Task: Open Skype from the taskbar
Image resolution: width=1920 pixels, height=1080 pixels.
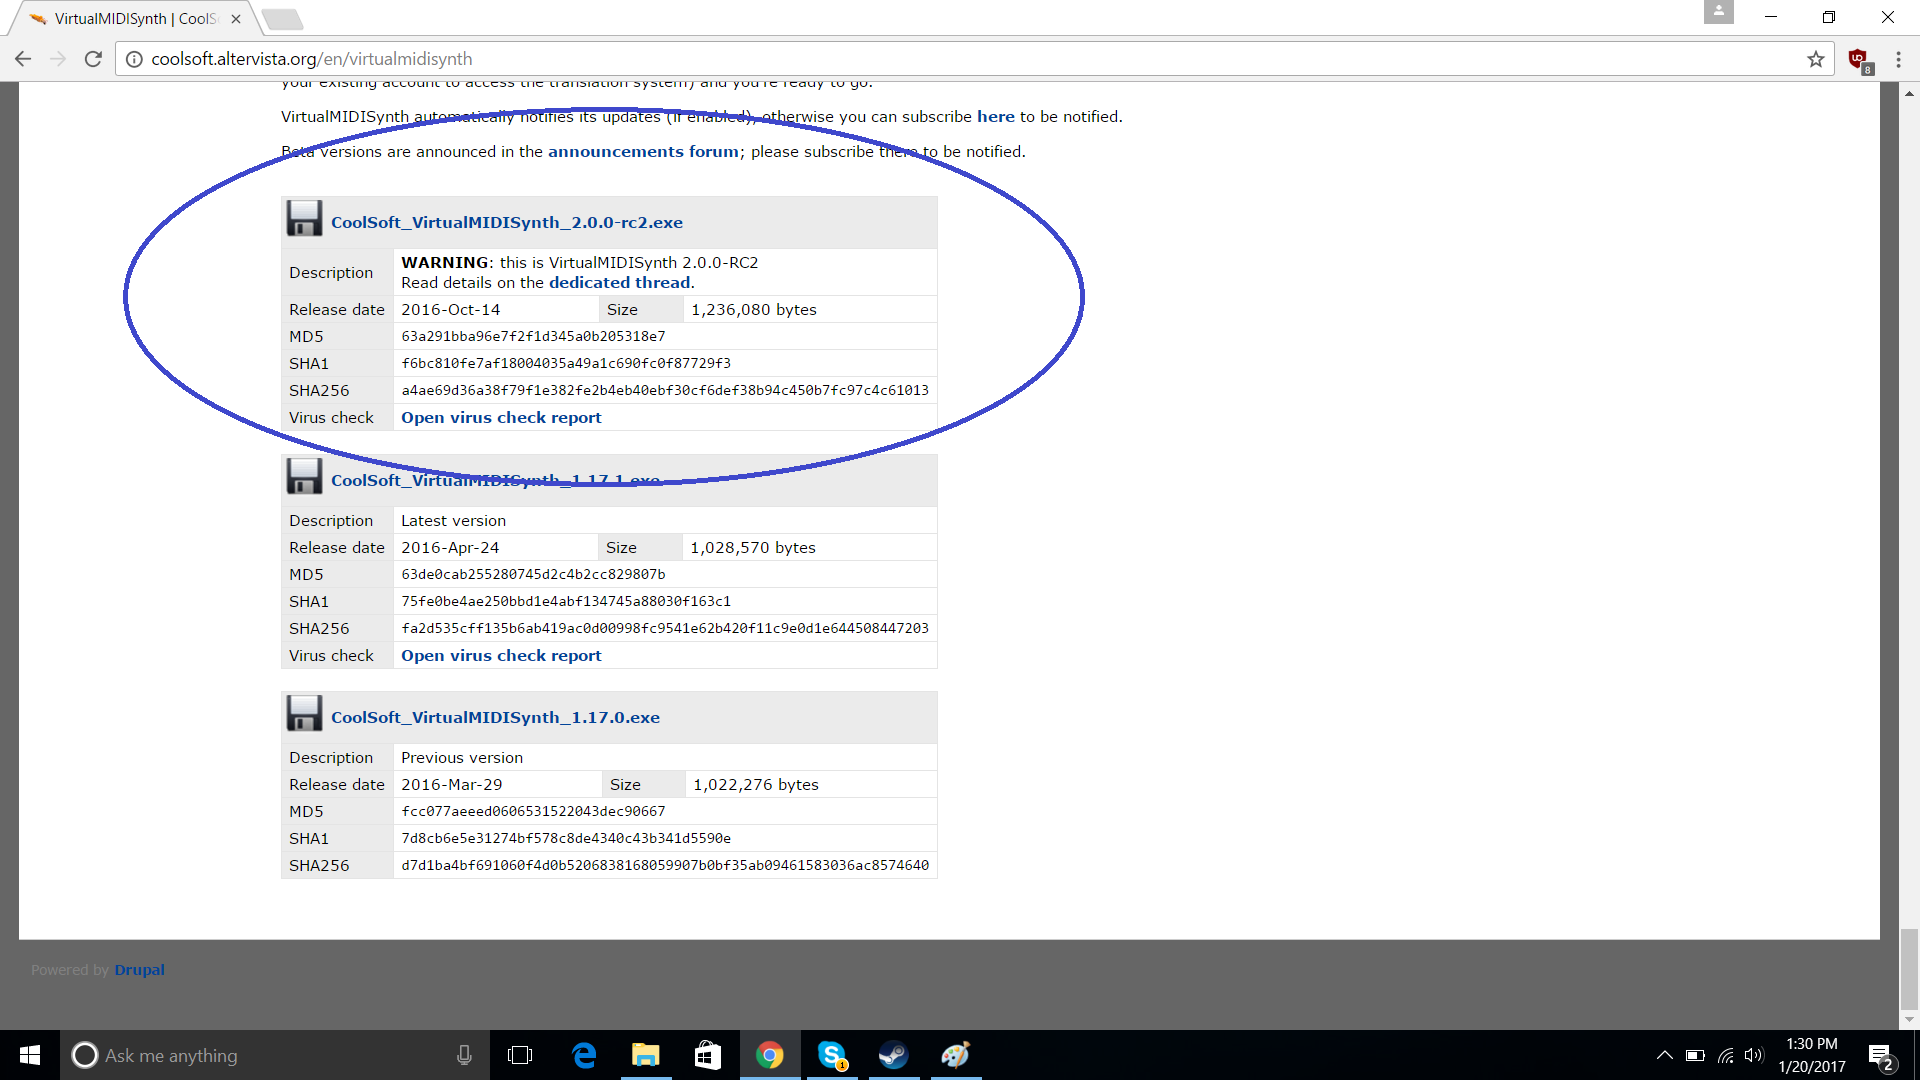Action: tap(832, 1055)
